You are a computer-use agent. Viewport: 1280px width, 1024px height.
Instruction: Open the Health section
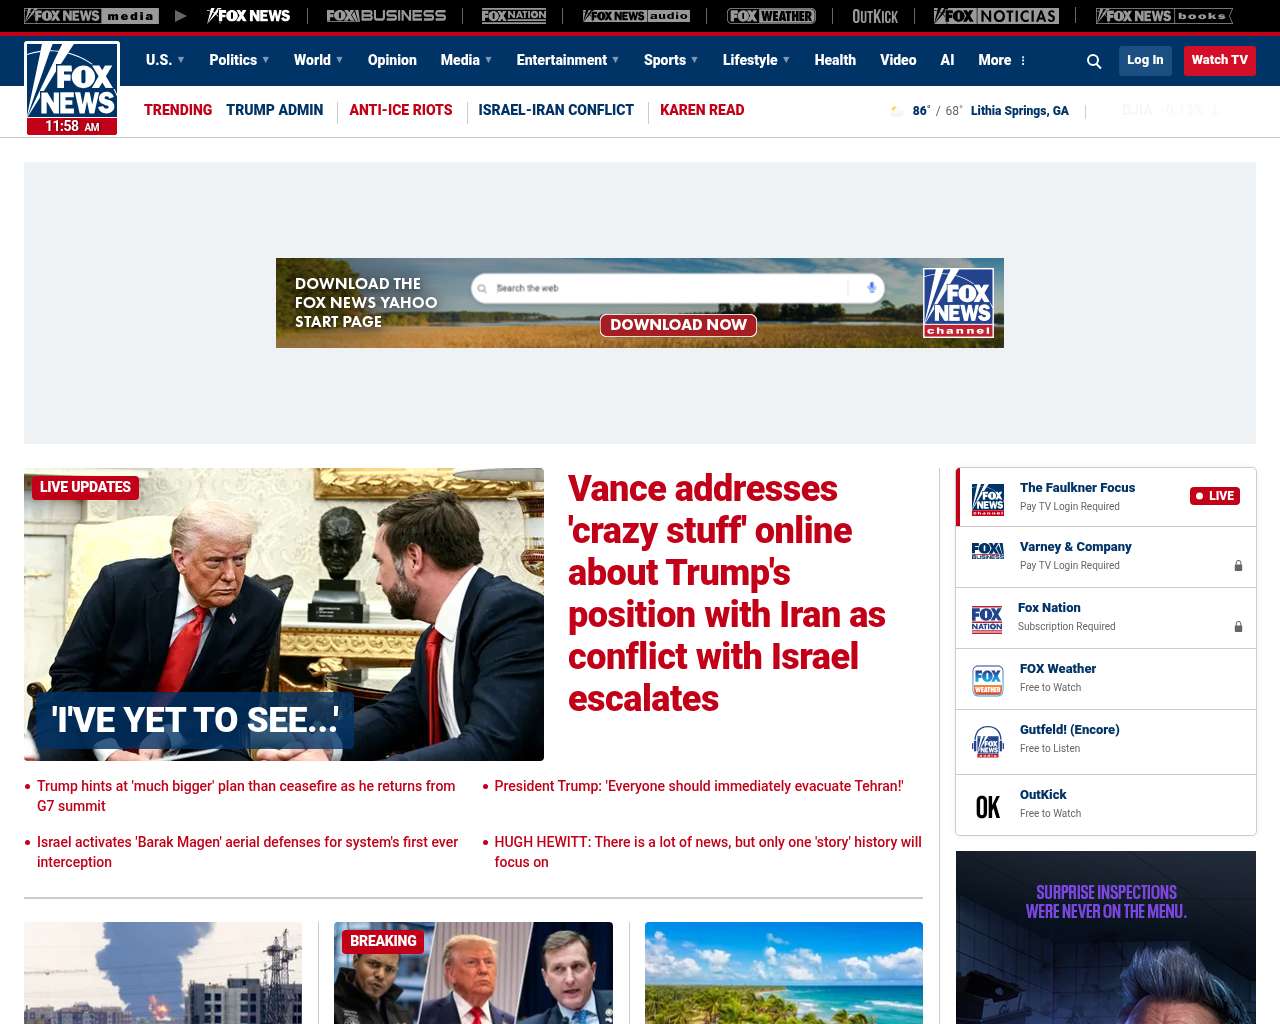point(835,60)
